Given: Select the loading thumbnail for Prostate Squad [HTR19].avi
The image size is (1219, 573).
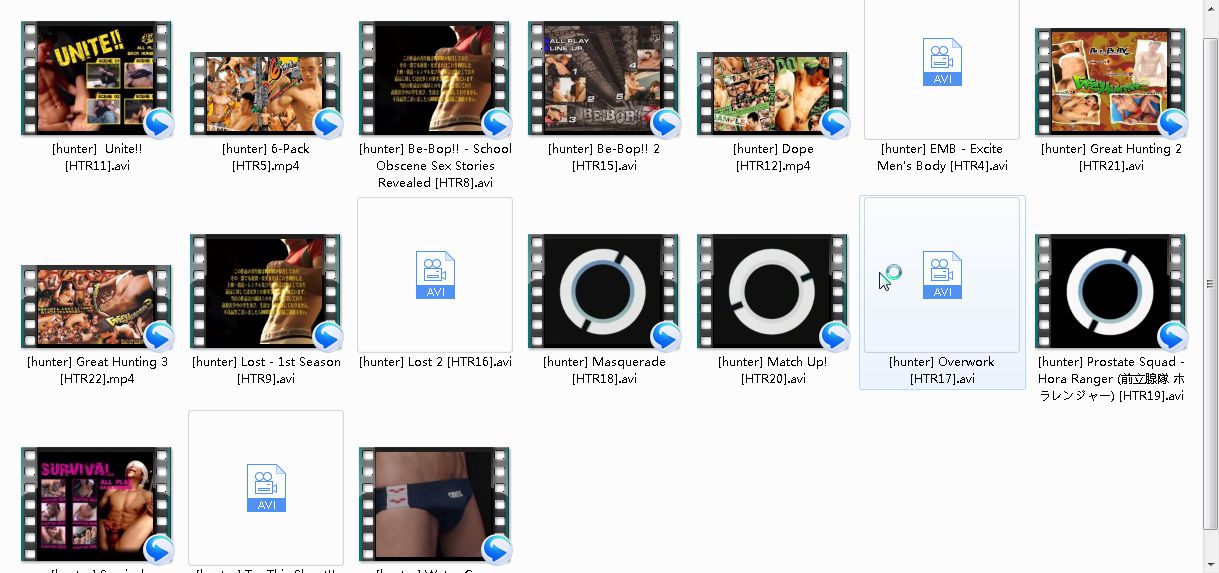Looking at the screenshot, I should point(1110,292).
